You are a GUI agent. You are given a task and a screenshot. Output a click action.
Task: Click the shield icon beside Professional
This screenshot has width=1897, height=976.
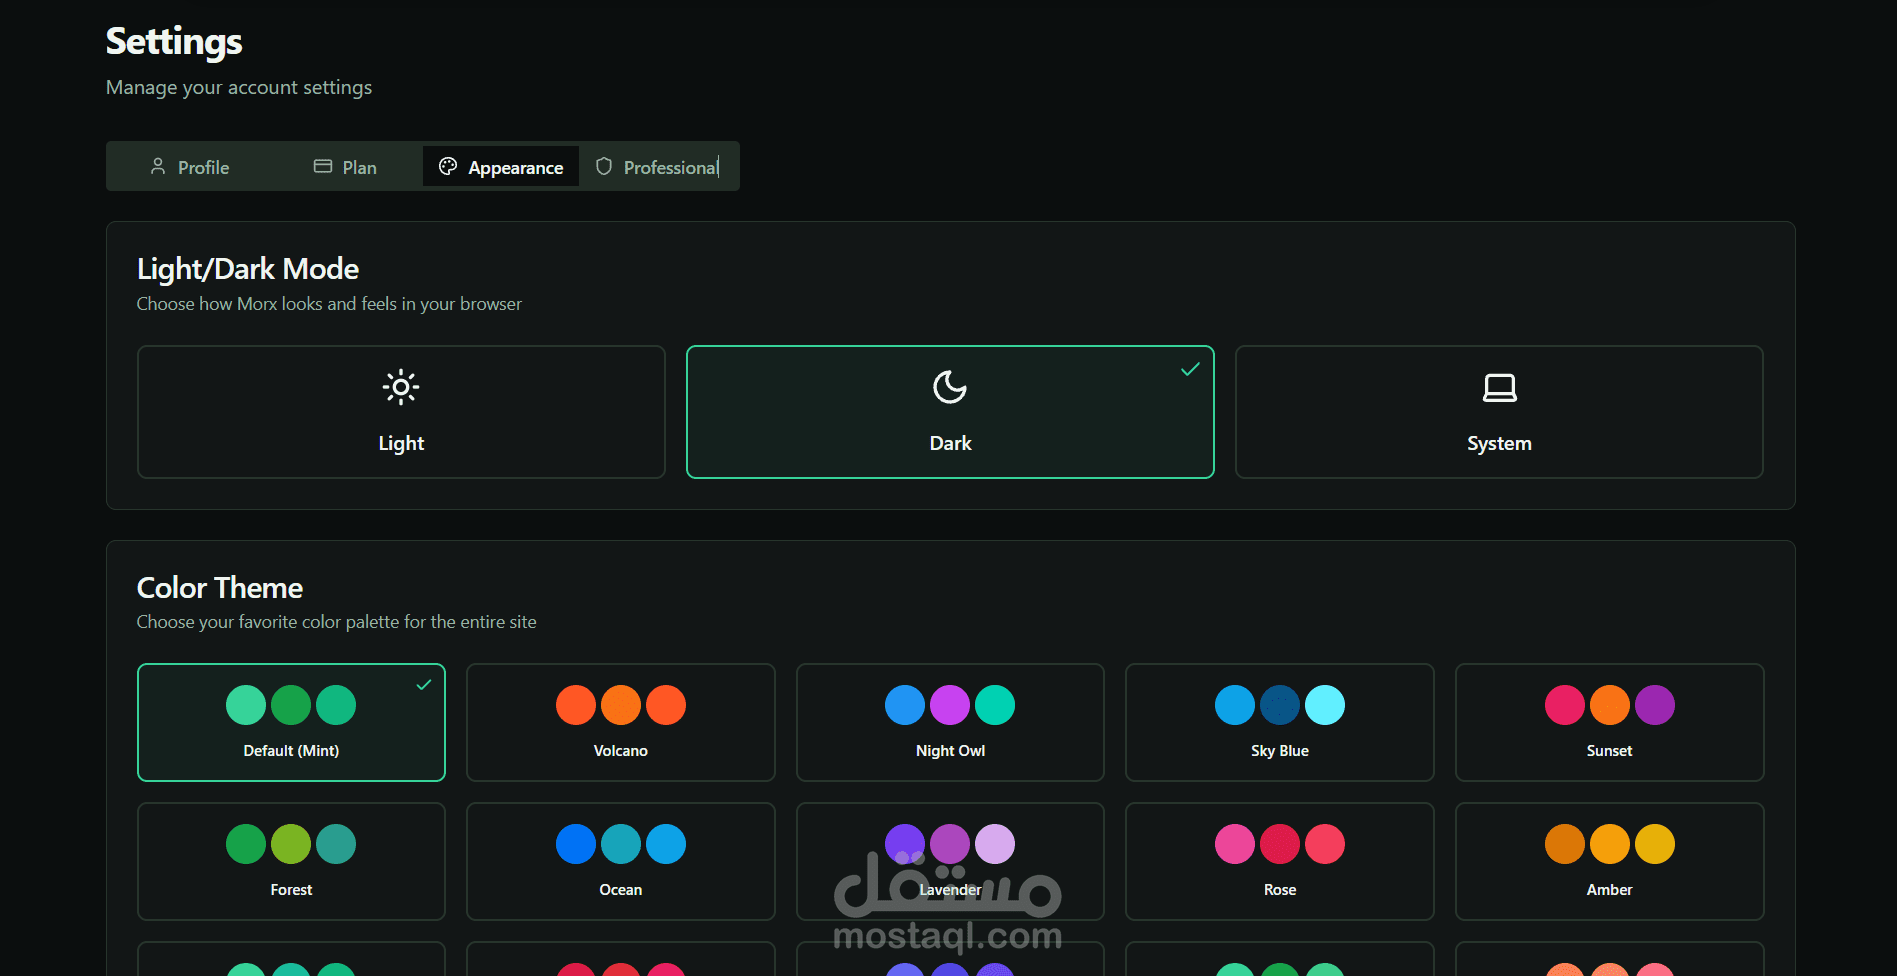(604, 167)
